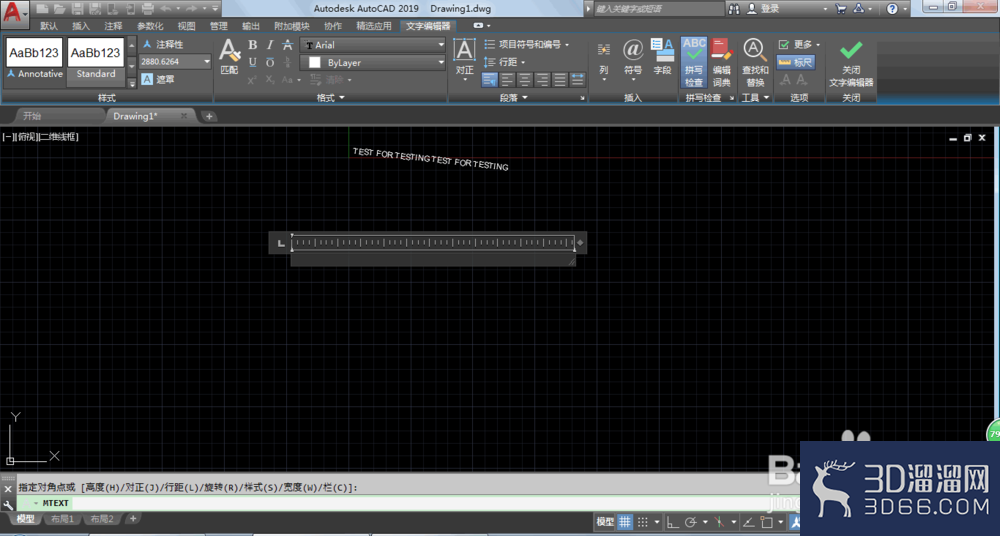This screenshot has height=536, width=1000.
Task: Click the command line wrench customize icon
Action: 8,504
